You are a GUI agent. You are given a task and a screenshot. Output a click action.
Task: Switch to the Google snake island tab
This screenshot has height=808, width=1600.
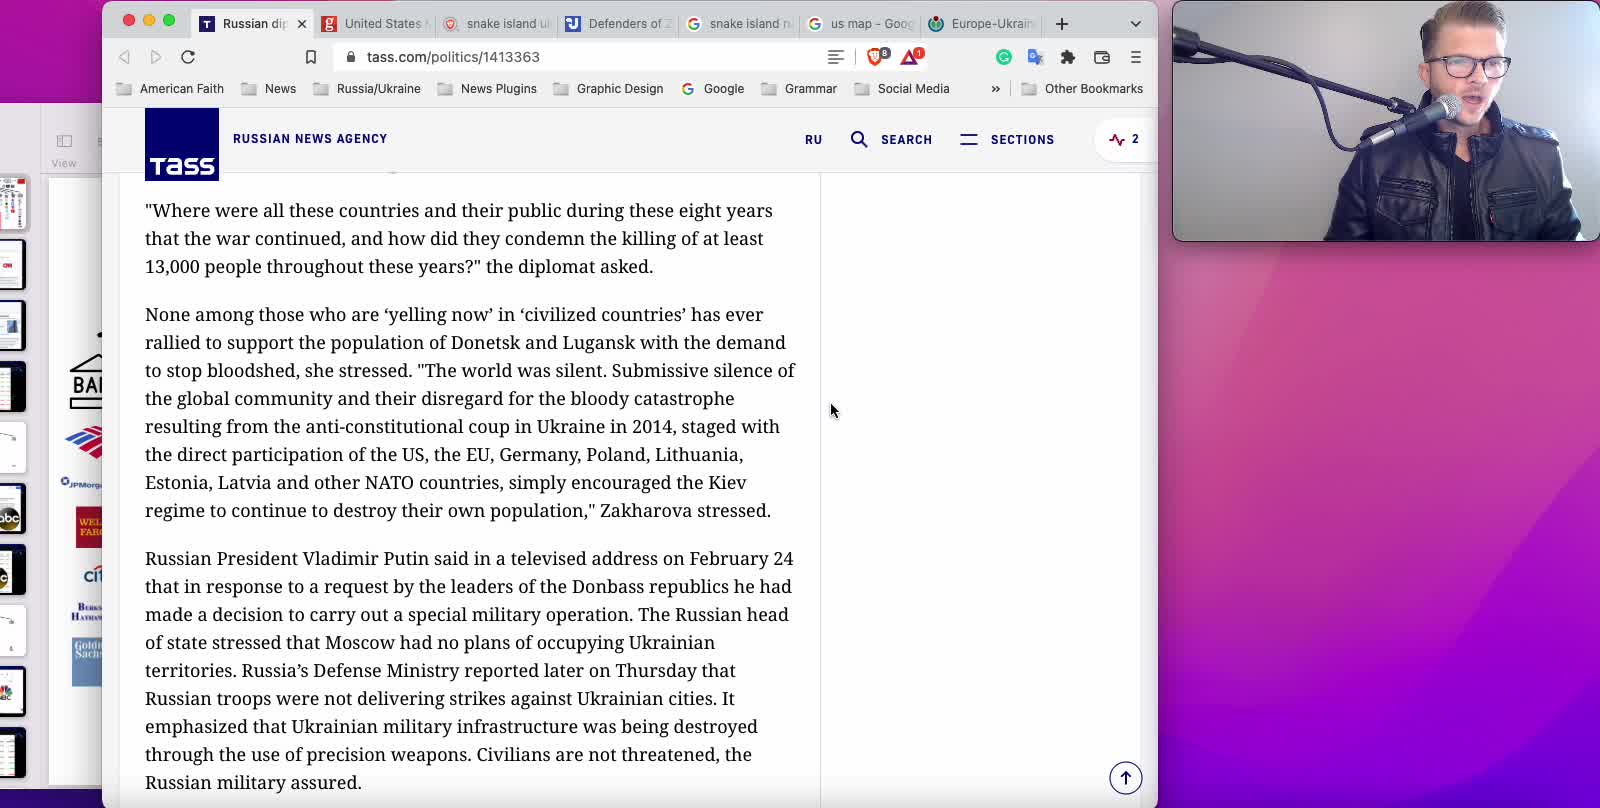pos(741,24)
